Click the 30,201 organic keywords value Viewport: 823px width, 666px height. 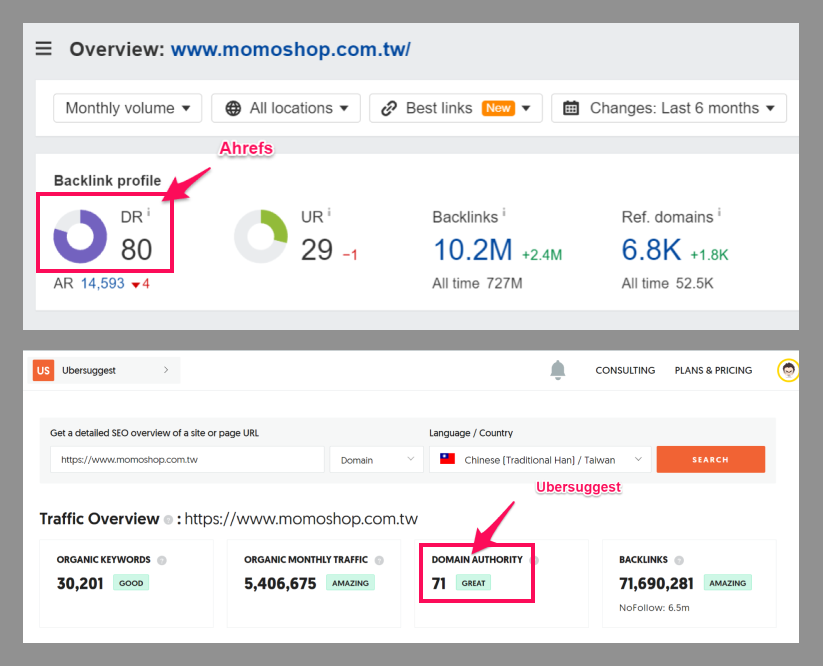[80, 584]
